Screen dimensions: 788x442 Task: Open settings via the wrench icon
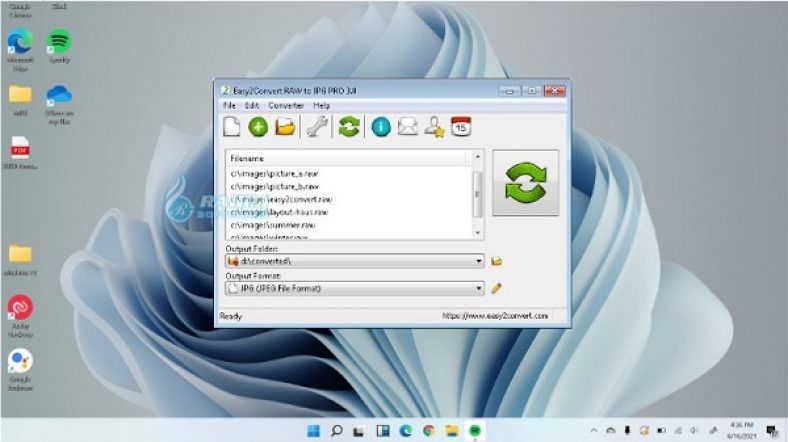pyautogui.click(x=317, y=127)
